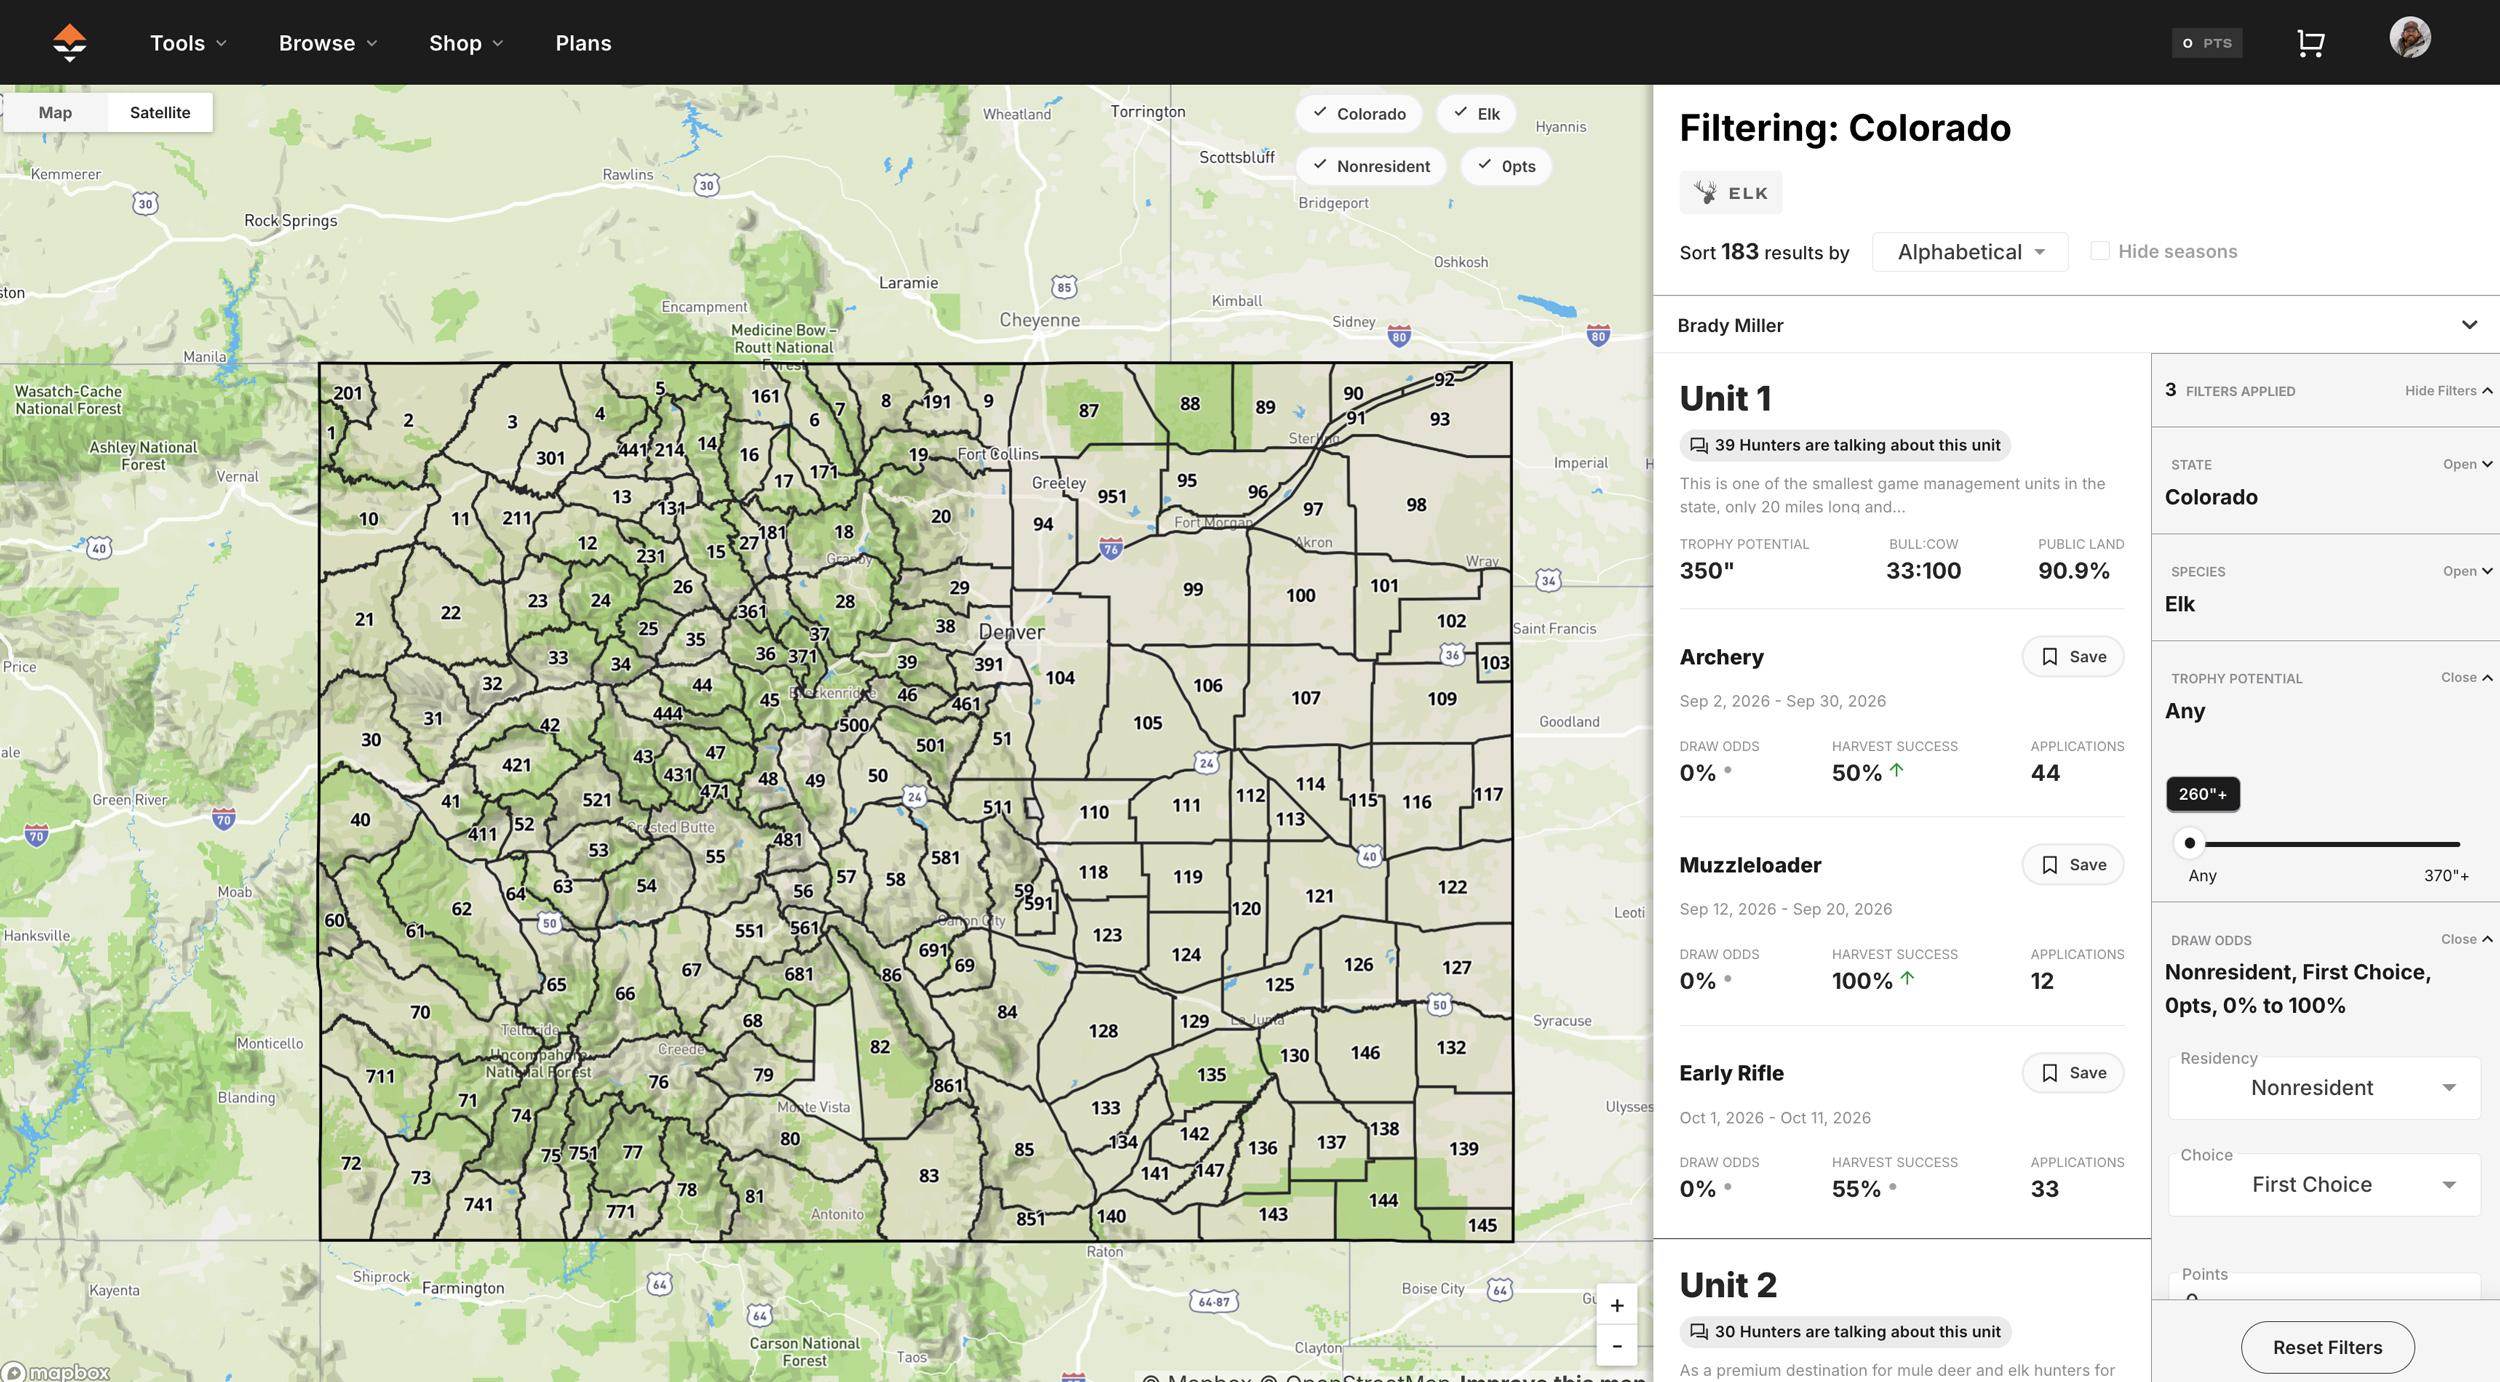2500x1382 pixels.
Task: Select unit 76 on the map
Action: [x=658, y=1081]
